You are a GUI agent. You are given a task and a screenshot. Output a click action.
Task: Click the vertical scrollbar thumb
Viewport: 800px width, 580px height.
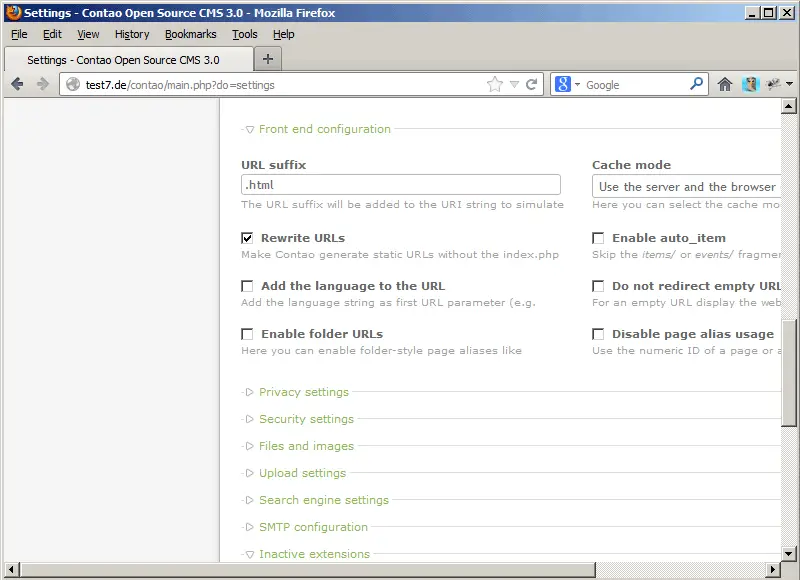(789, 372)
